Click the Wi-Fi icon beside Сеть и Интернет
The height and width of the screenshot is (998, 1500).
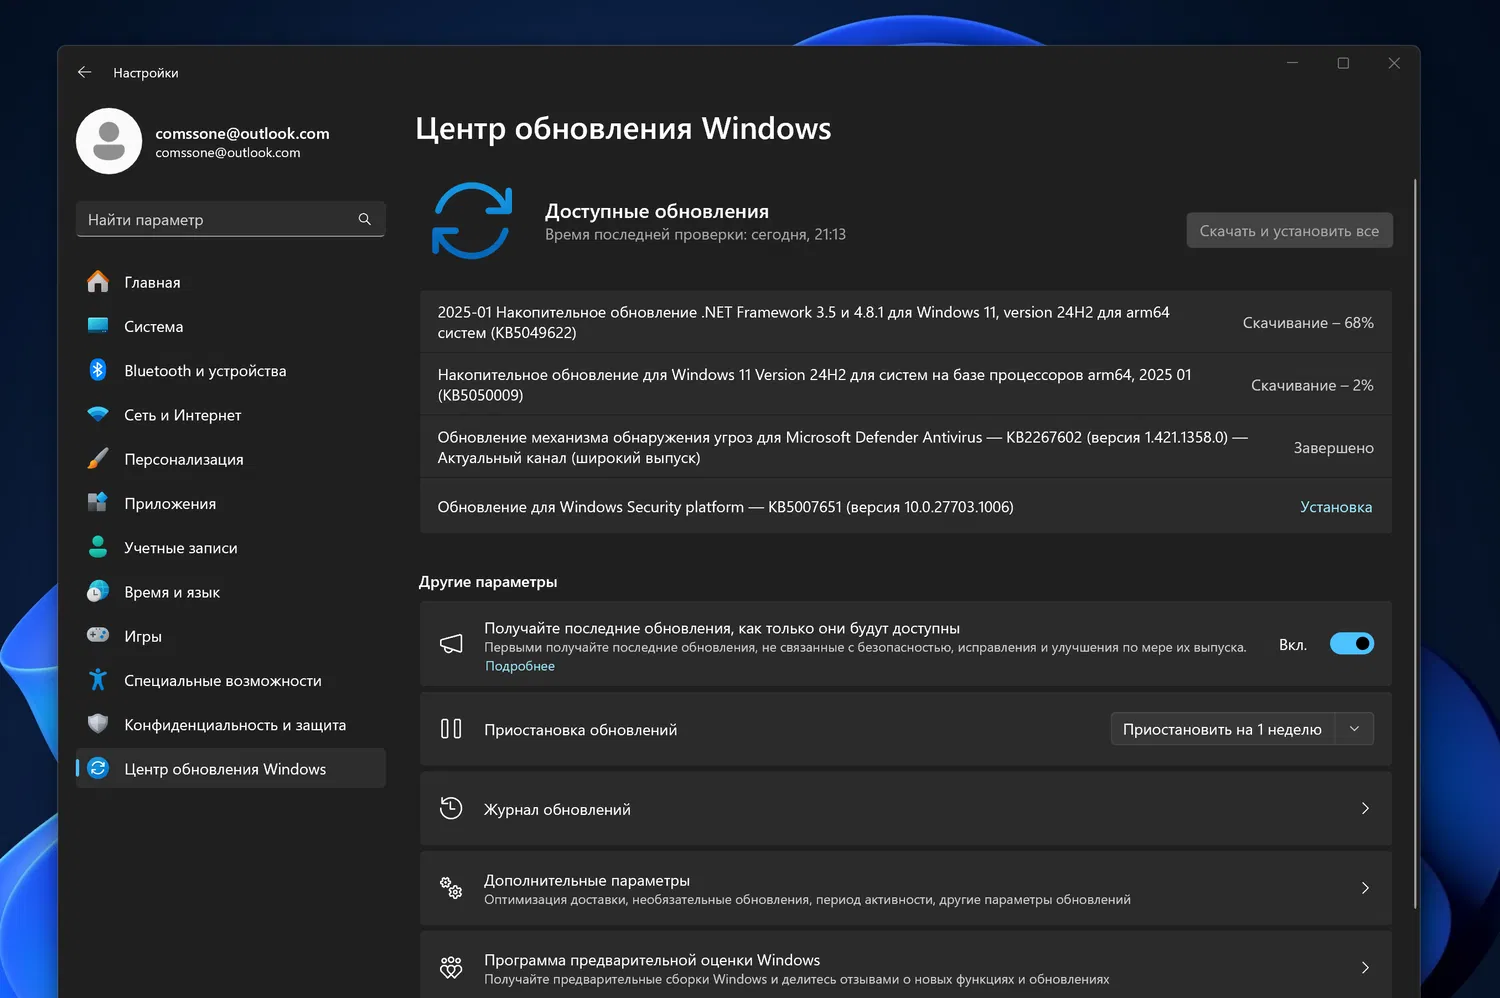coord(98,414)
